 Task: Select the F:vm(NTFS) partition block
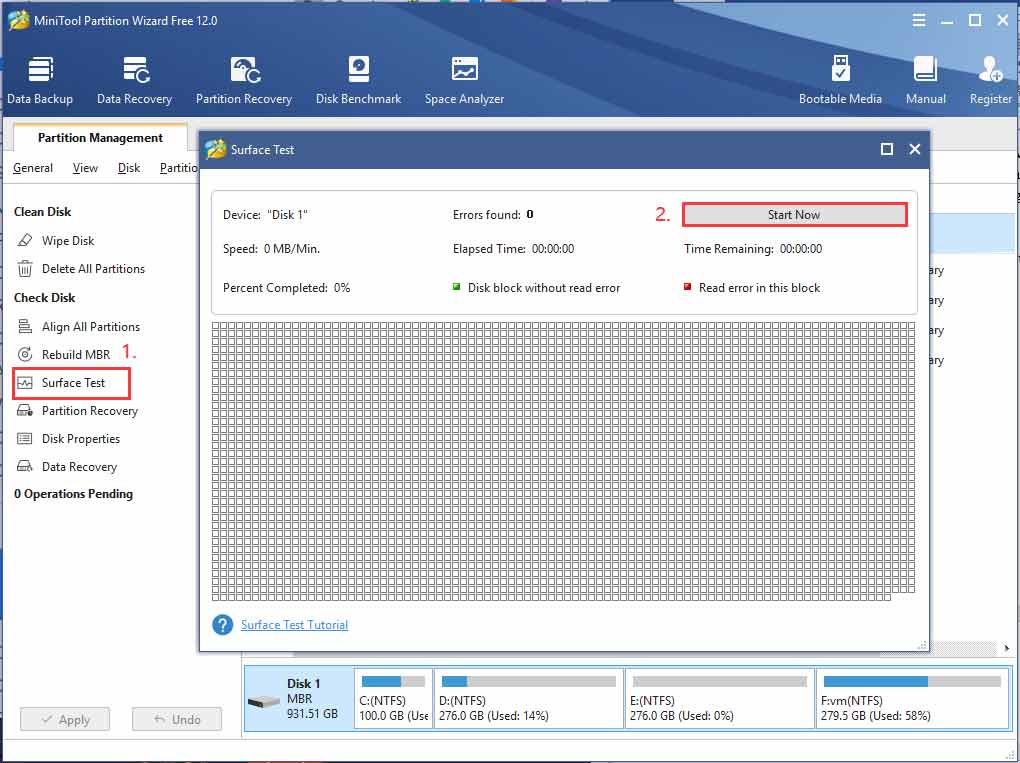pyautogui.click(x=912, y=699)
